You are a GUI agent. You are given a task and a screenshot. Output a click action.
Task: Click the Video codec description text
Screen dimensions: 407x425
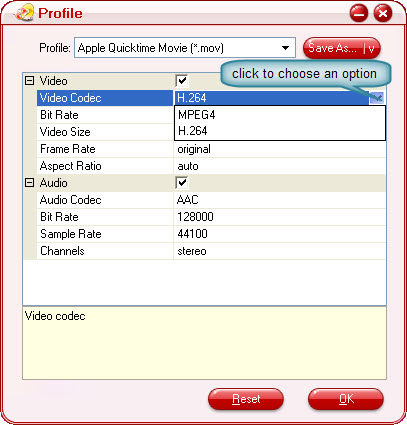55,316
